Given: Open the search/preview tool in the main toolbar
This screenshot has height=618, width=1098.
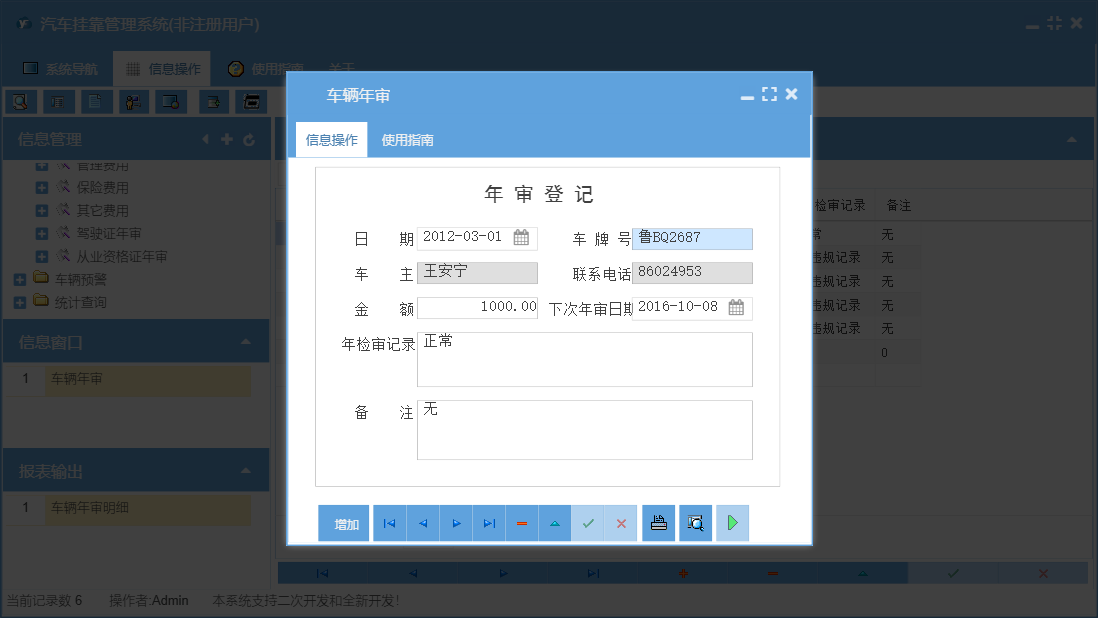Looking at the screenshot, I should tap(20, 101).
